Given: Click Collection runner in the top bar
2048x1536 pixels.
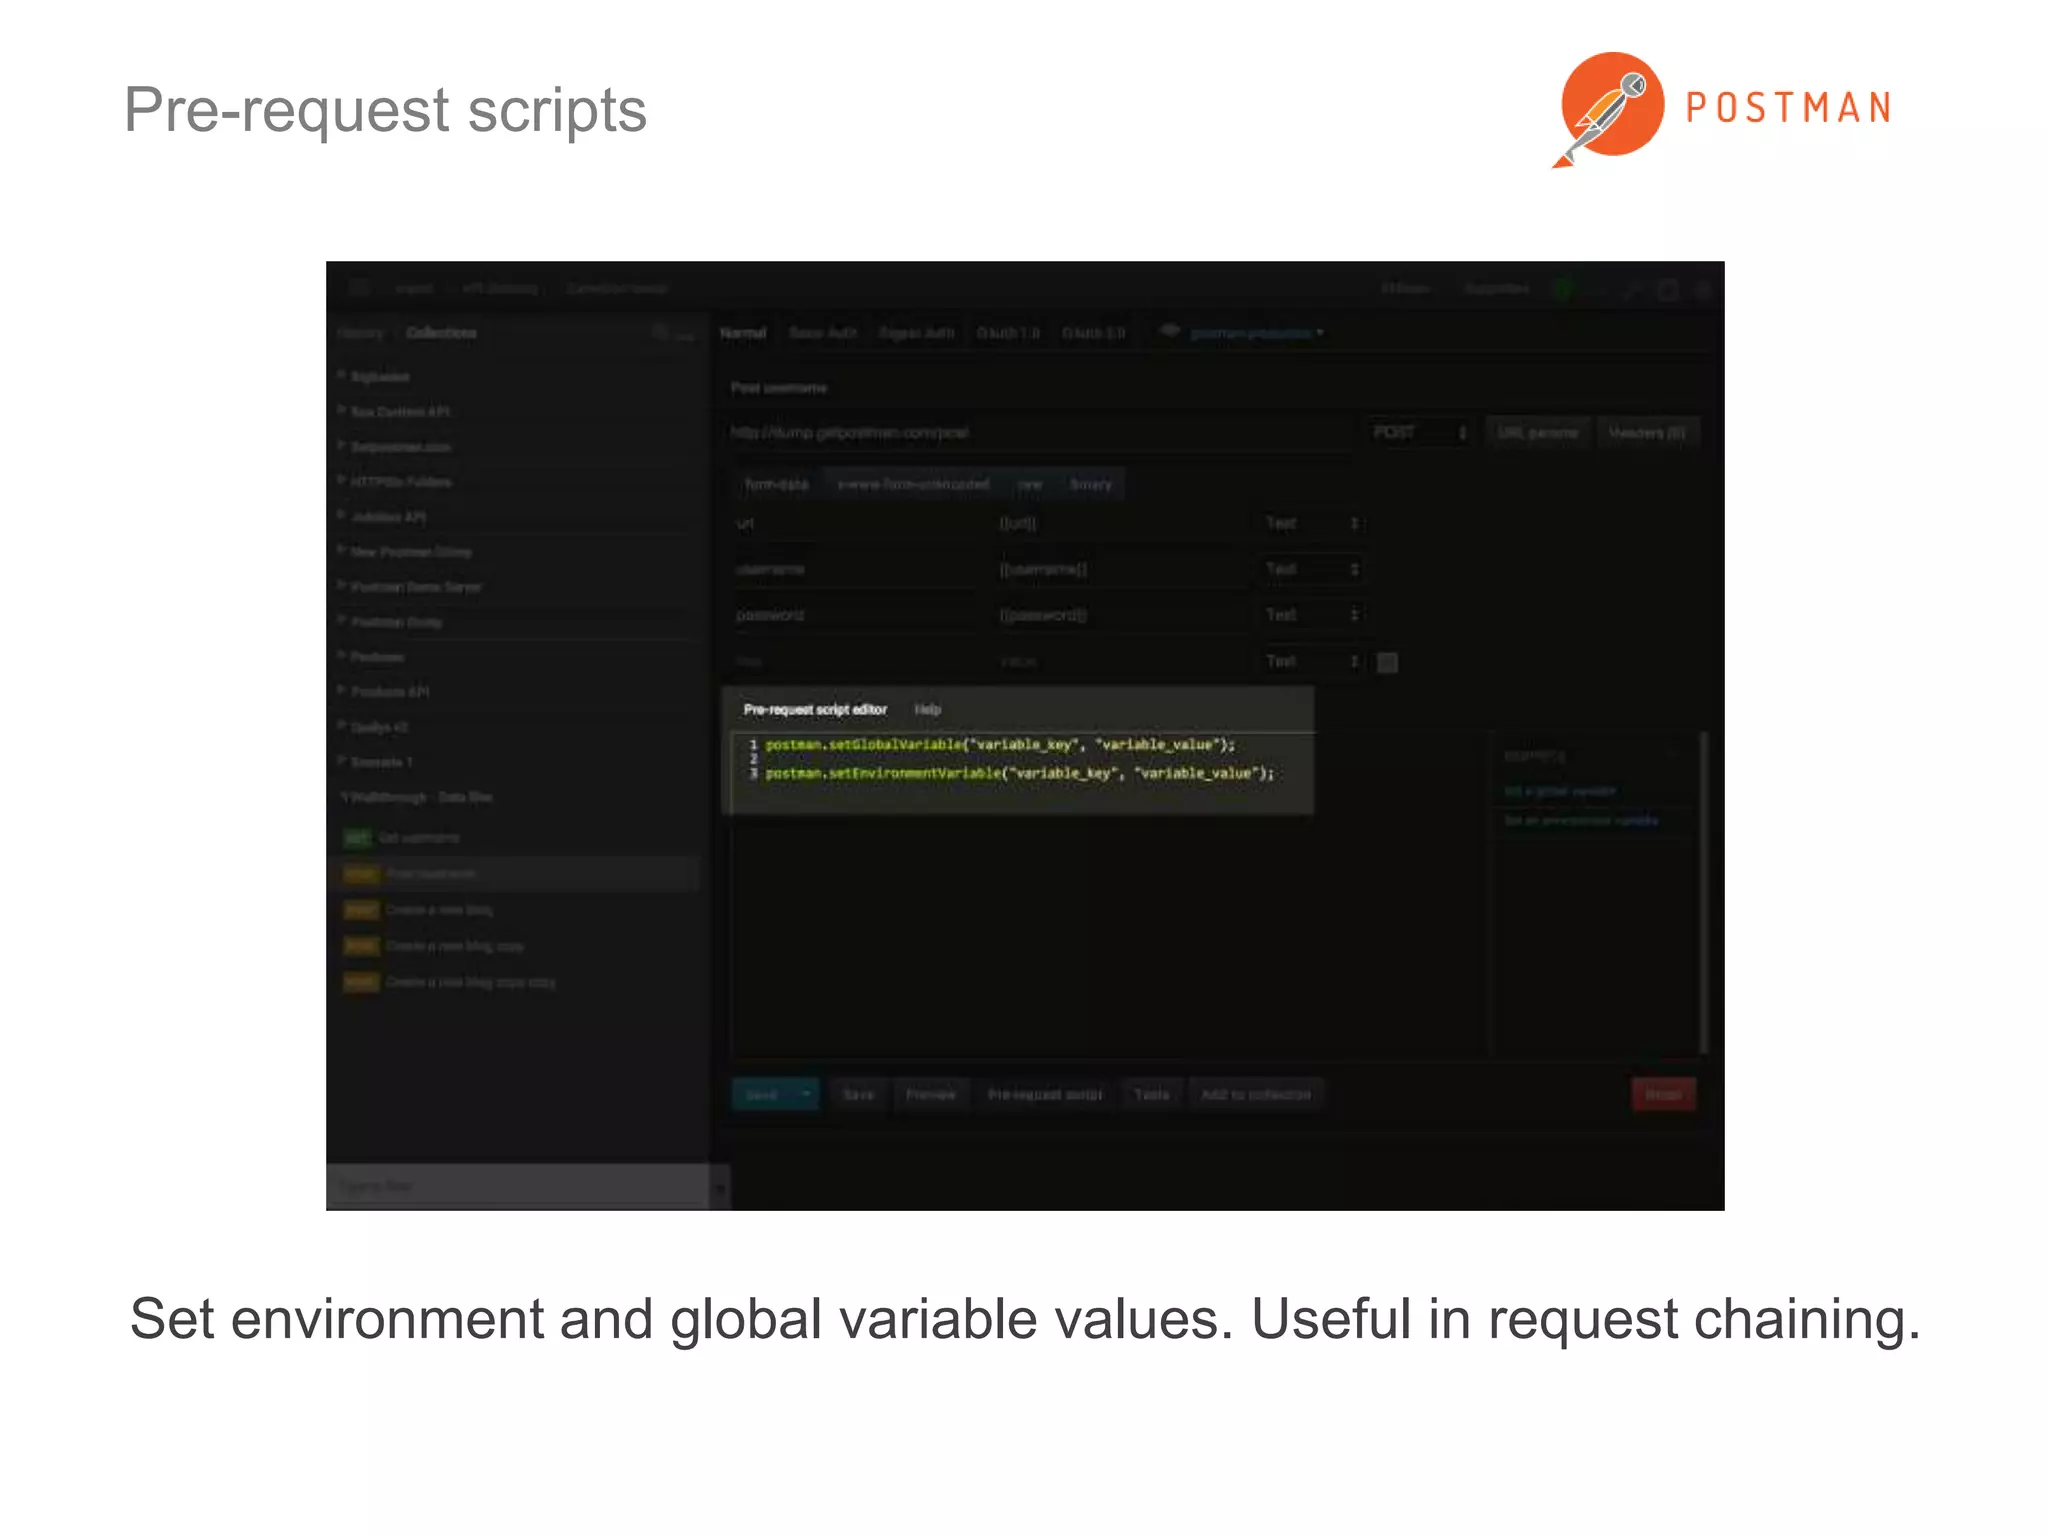Looking at the screenshot, I should (617, 288).
